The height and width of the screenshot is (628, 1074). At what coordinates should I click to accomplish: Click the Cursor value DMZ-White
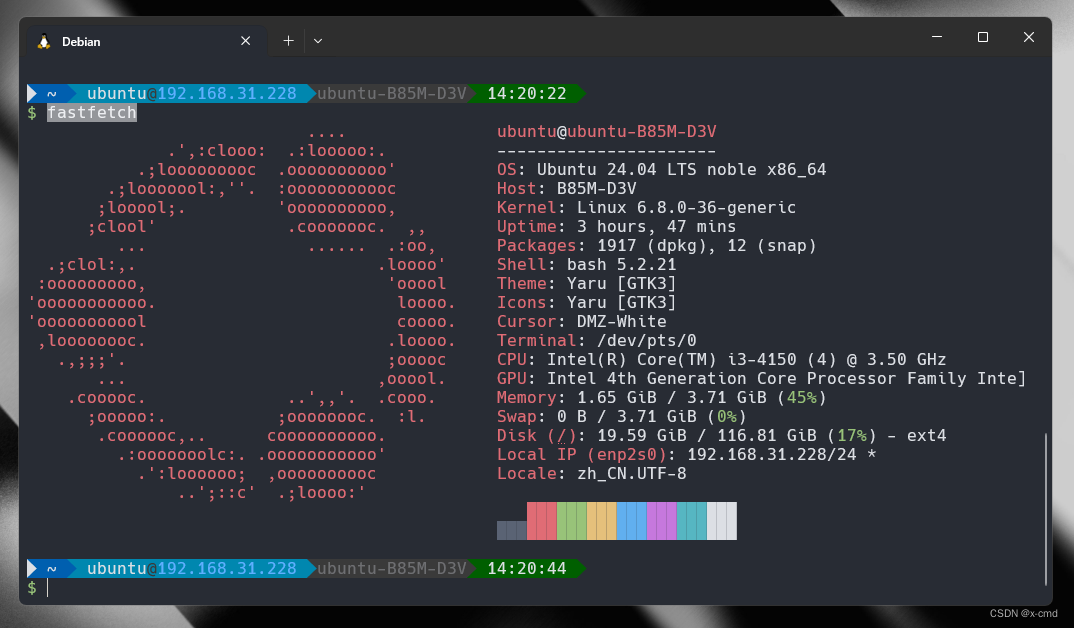click(621, 321)
